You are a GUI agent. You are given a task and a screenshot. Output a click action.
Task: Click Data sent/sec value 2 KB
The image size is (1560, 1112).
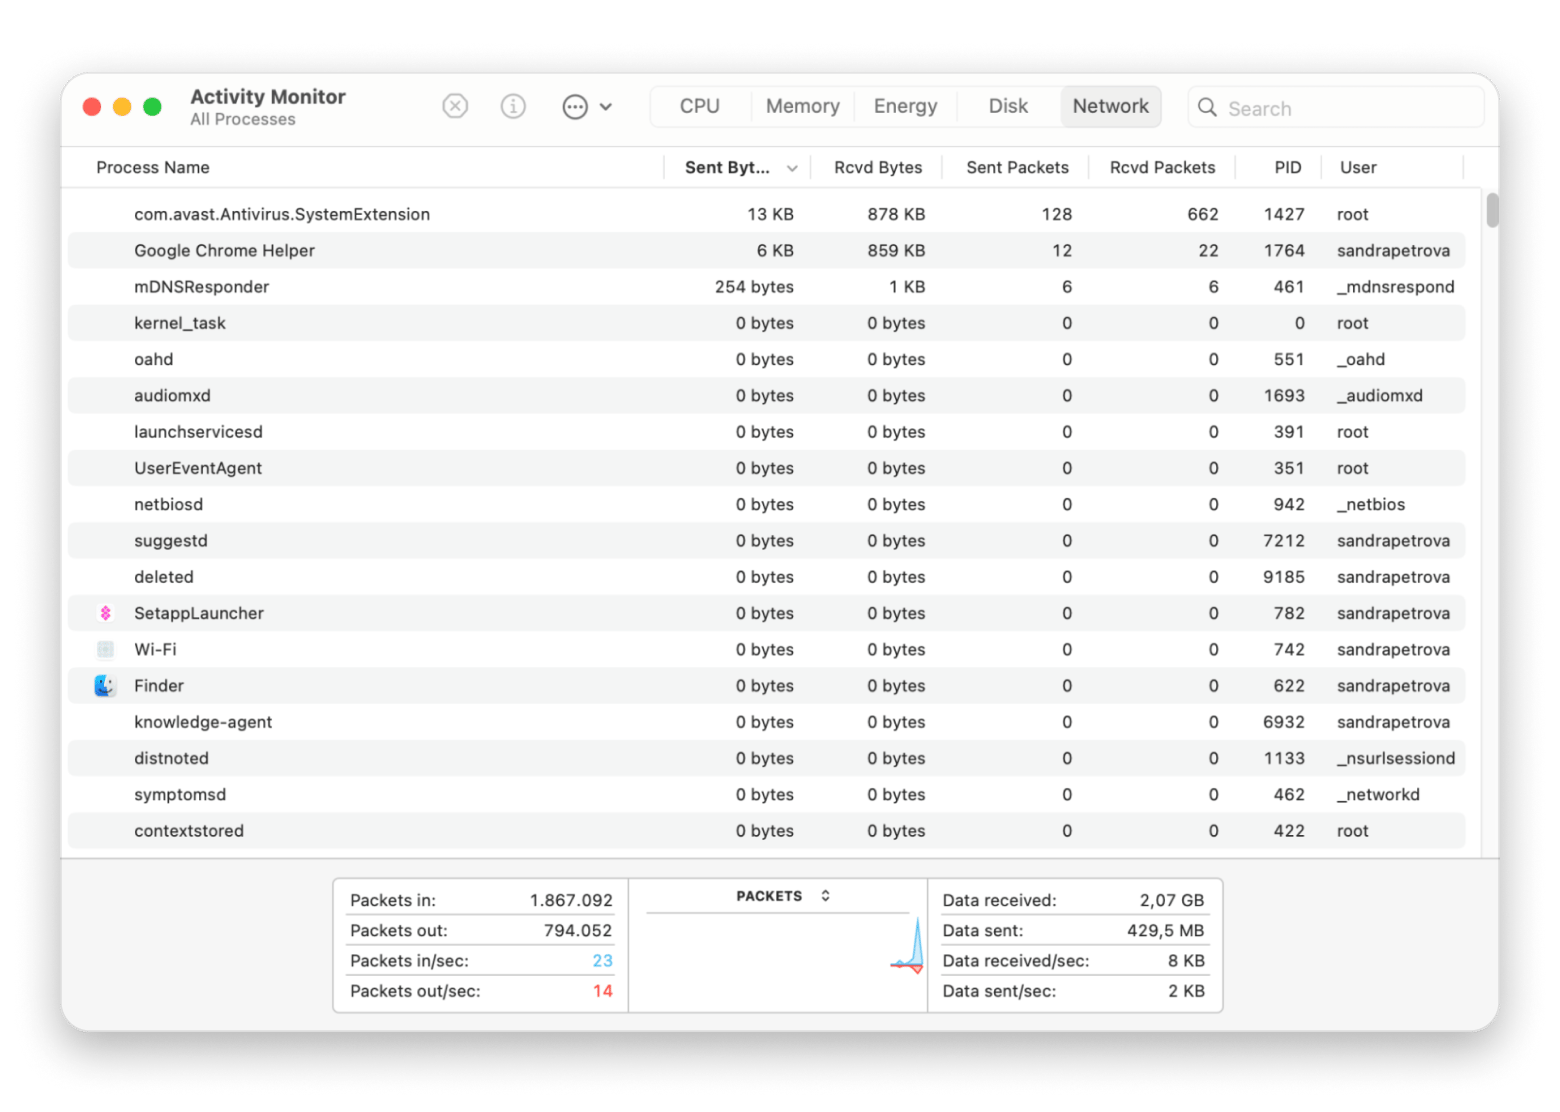click(1186, 991)
